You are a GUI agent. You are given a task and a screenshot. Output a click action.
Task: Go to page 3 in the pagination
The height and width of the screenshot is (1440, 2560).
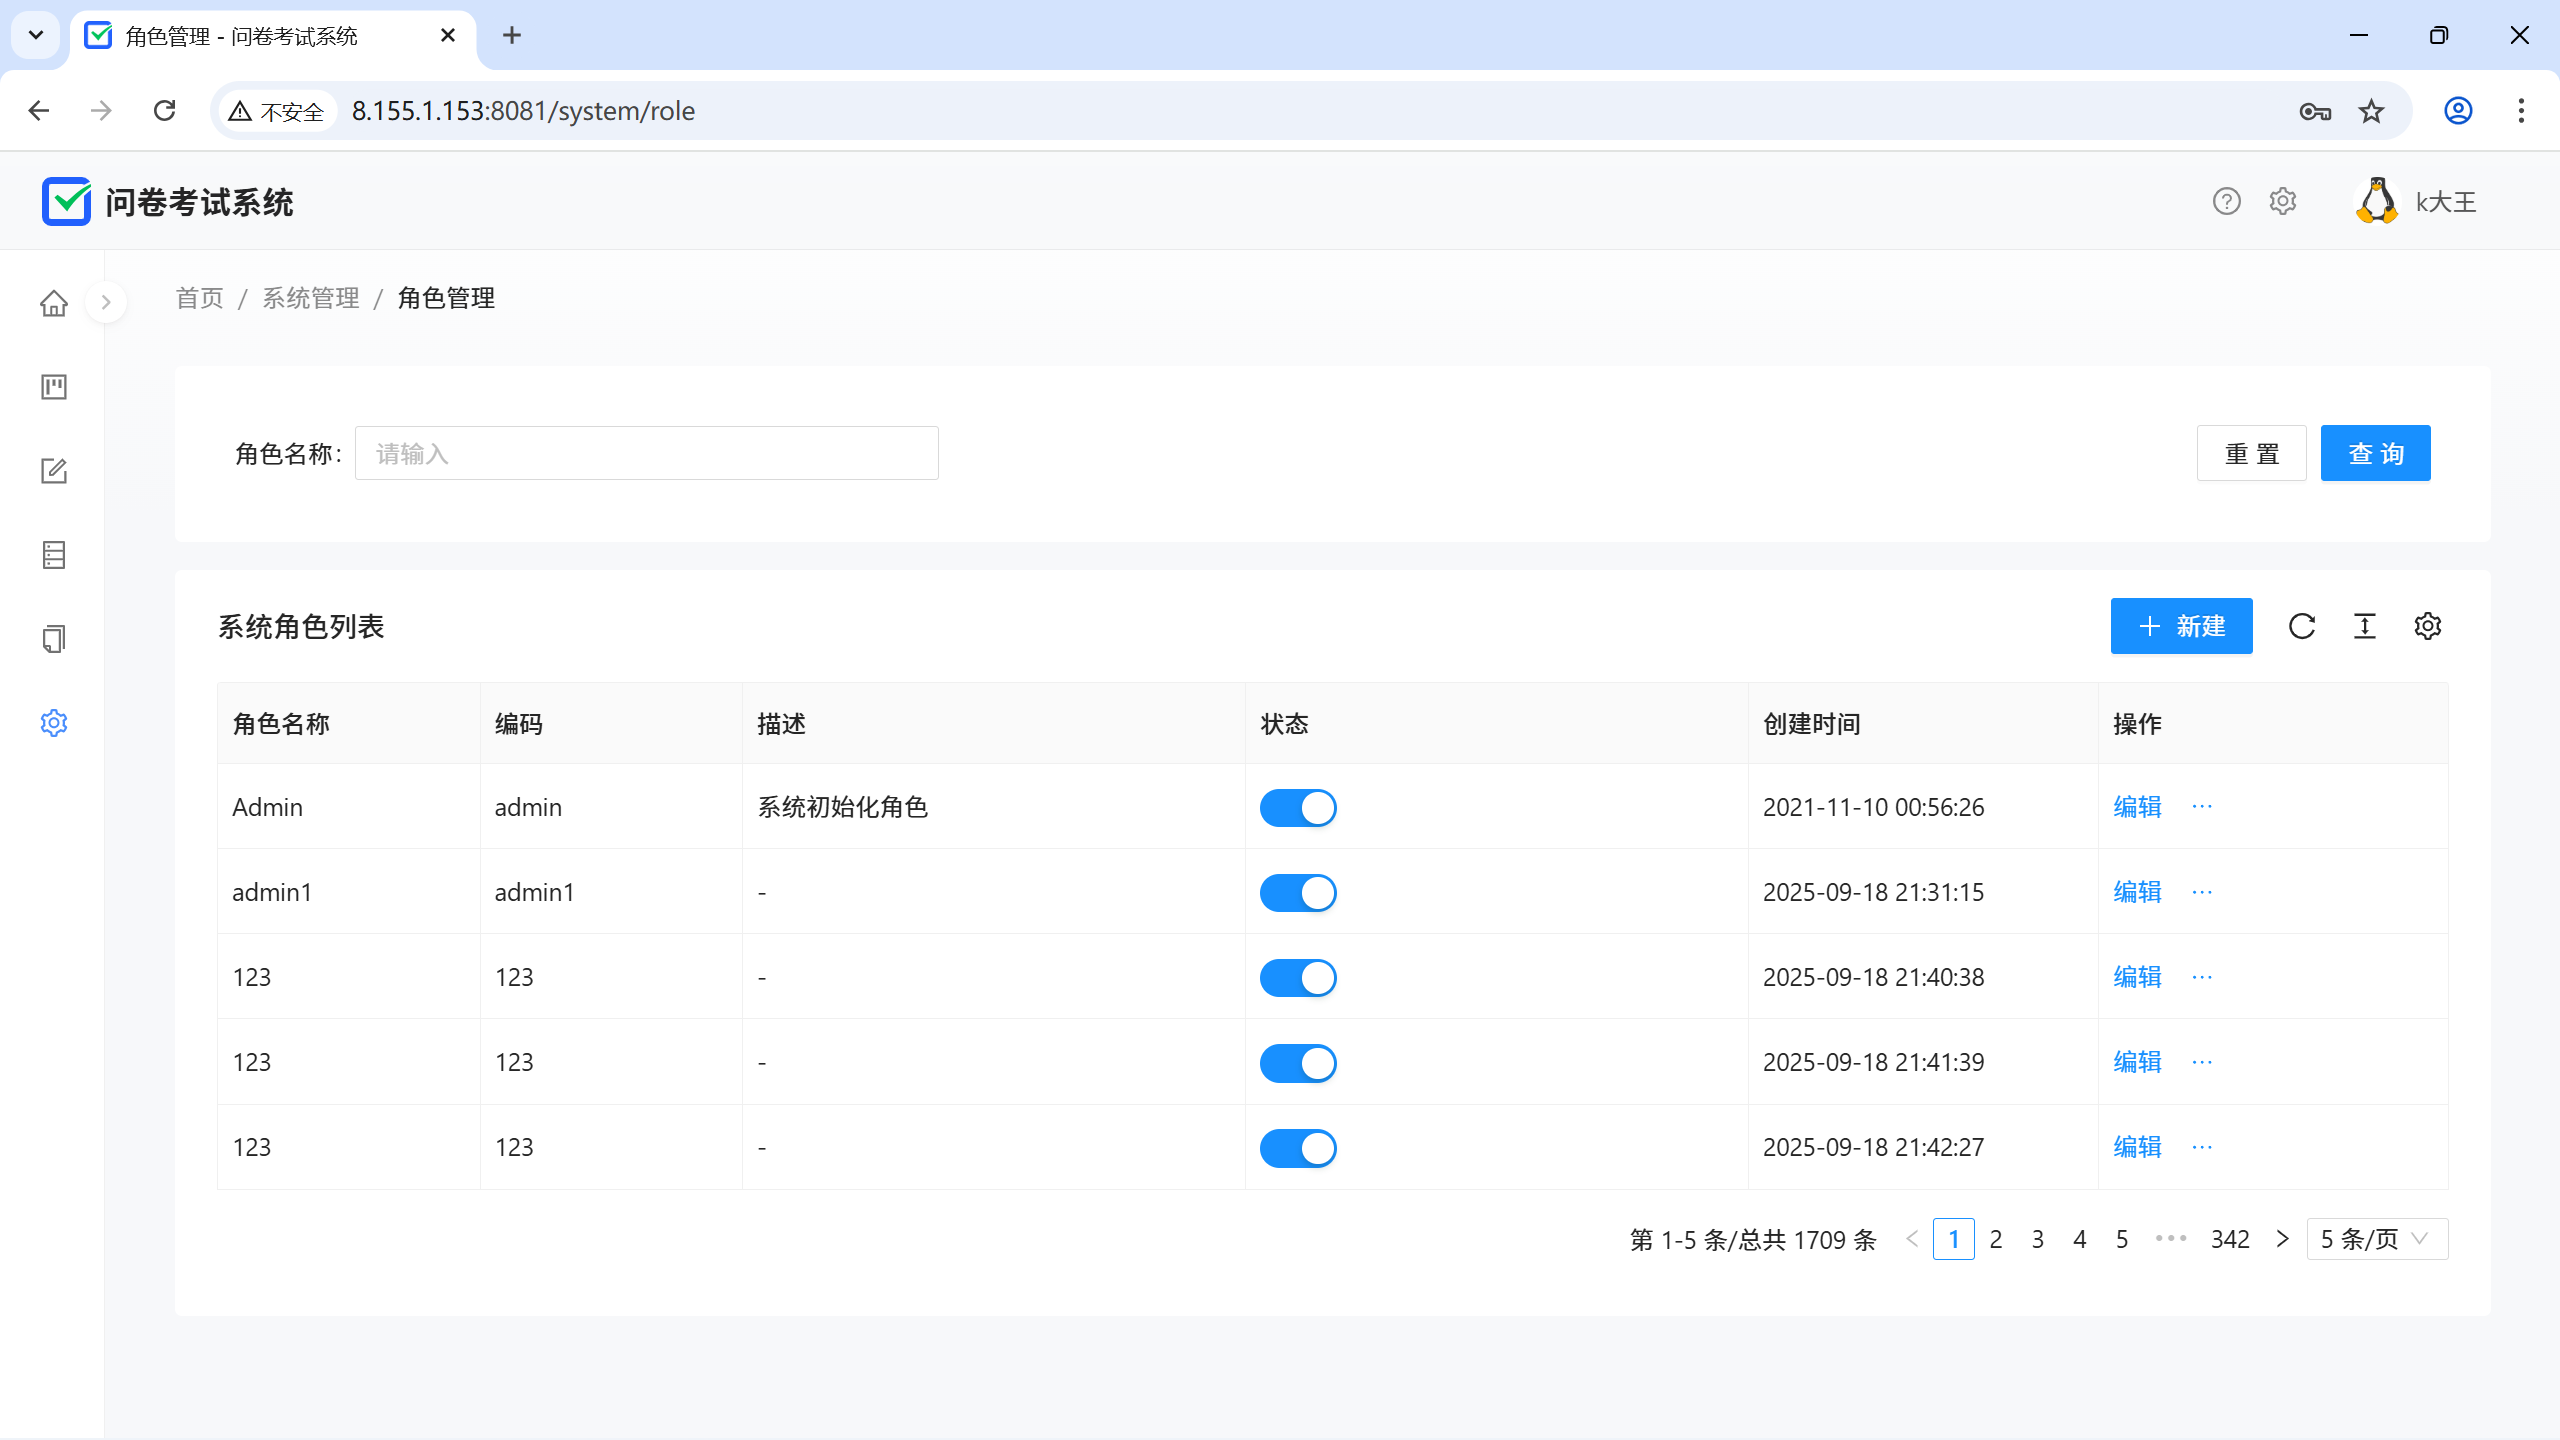(x=2038, y=1239)
